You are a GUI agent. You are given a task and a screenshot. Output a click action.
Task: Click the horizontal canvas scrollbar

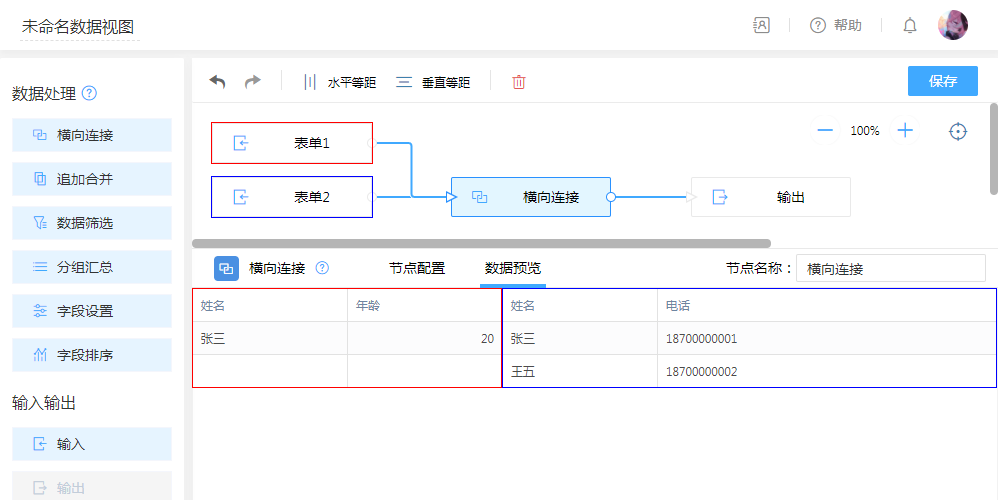click(x=480, y=243)
